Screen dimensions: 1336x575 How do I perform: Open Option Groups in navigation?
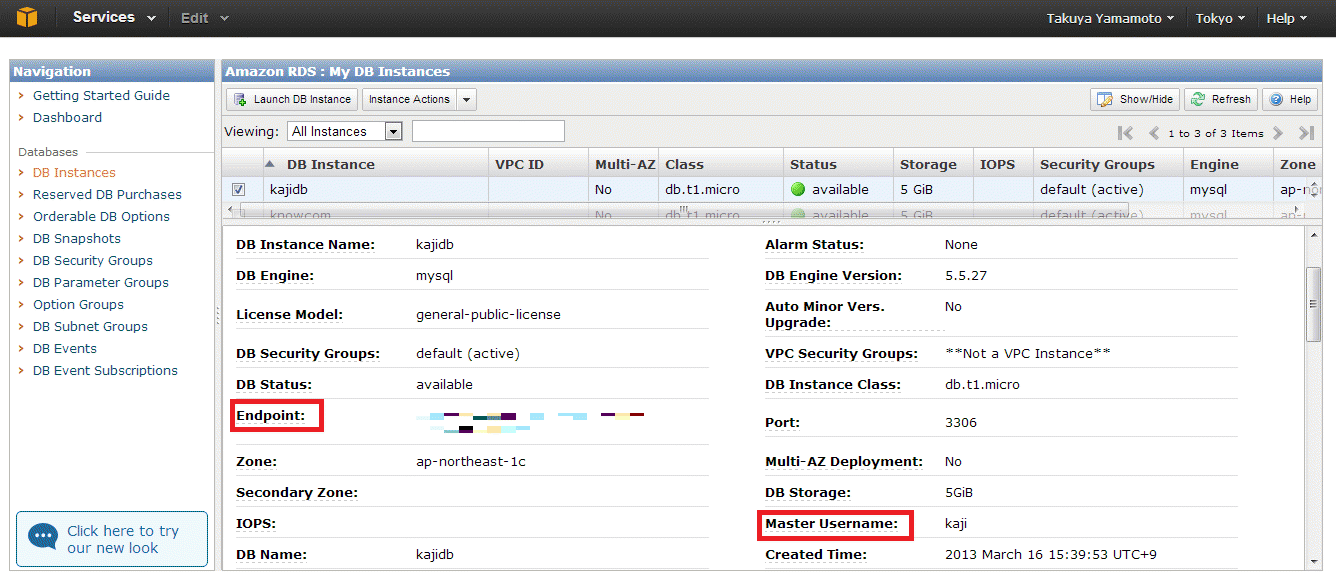78,305
